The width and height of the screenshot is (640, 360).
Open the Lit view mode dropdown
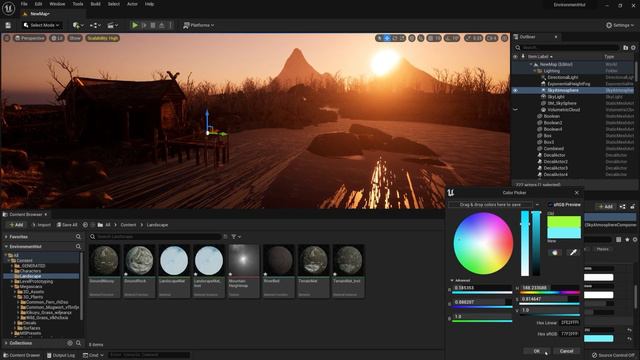tap(57, 38)
